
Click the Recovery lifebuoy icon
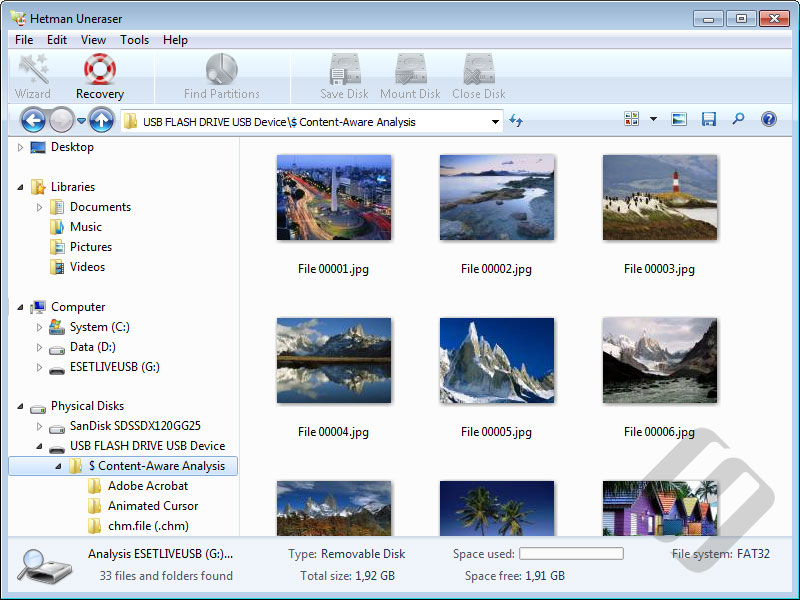click(100, 69)
